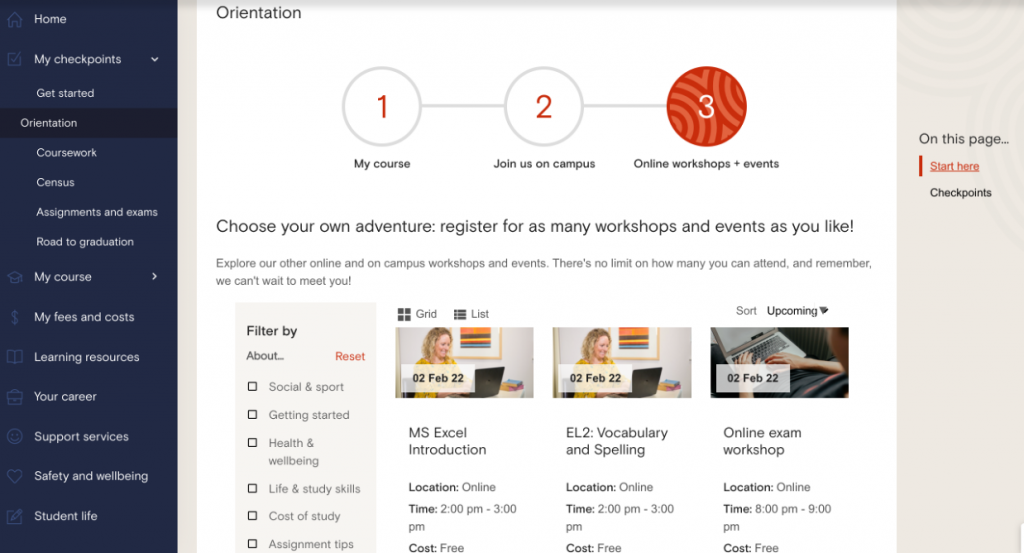Screen dimensions: 1024x553
Task: Click the Home menu label
Action: [50, 20]
